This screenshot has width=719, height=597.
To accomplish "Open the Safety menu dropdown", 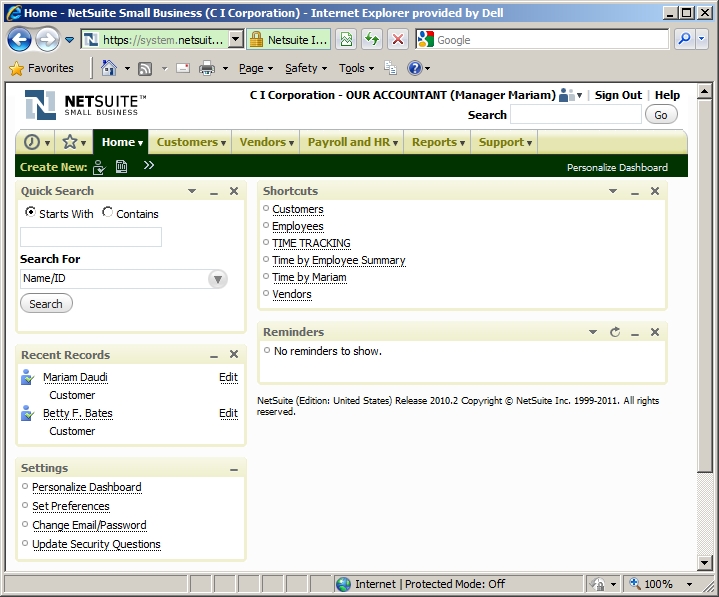I will point(306,68).
